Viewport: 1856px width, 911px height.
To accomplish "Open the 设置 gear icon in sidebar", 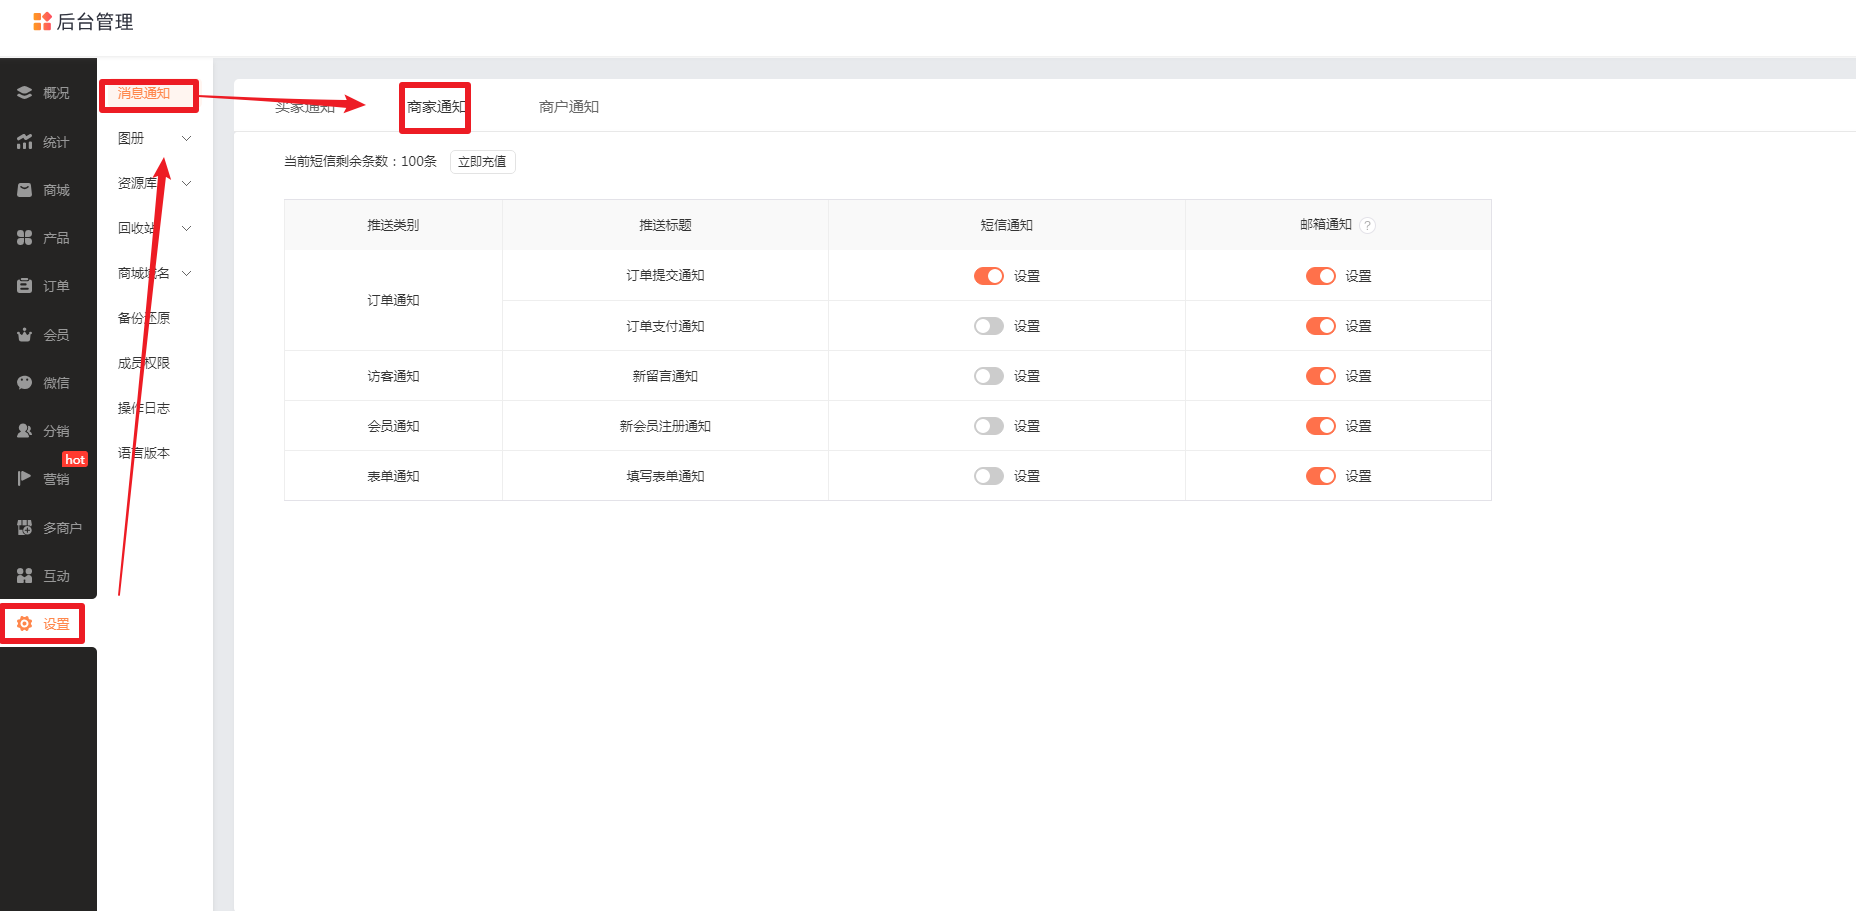I will tap(25, 624).
